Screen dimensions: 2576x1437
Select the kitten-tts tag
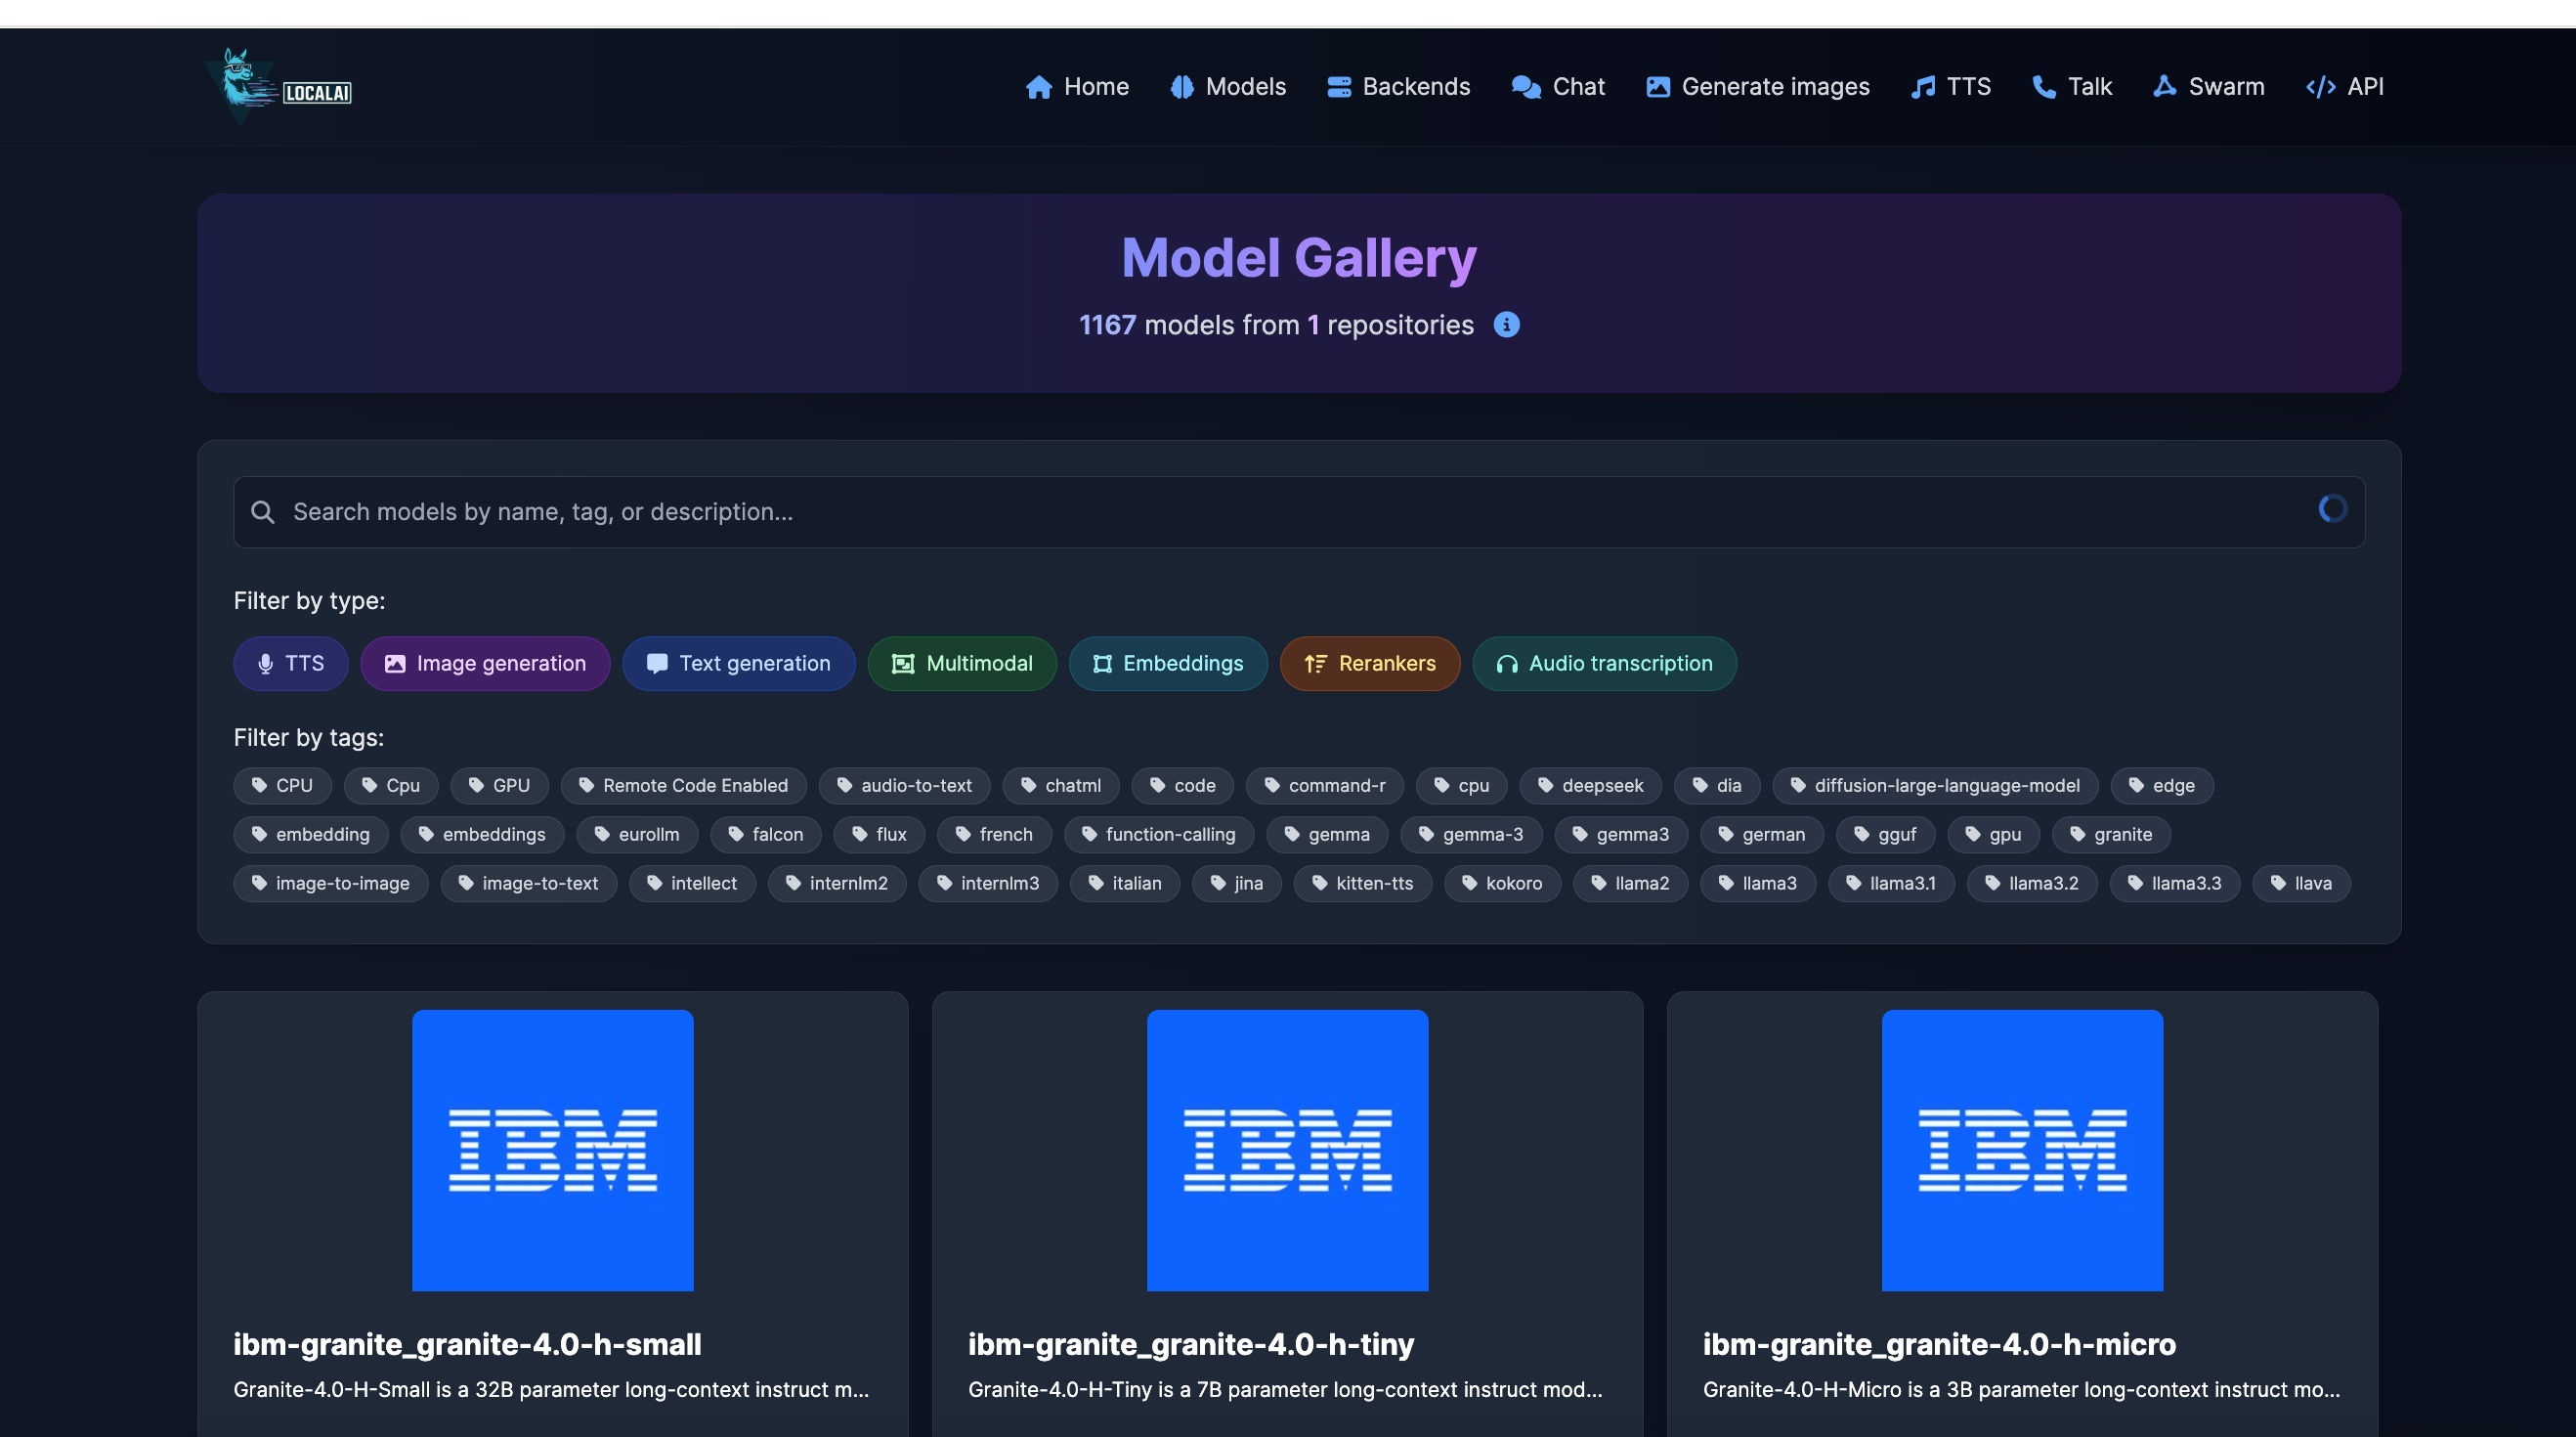coord(1363,884)
